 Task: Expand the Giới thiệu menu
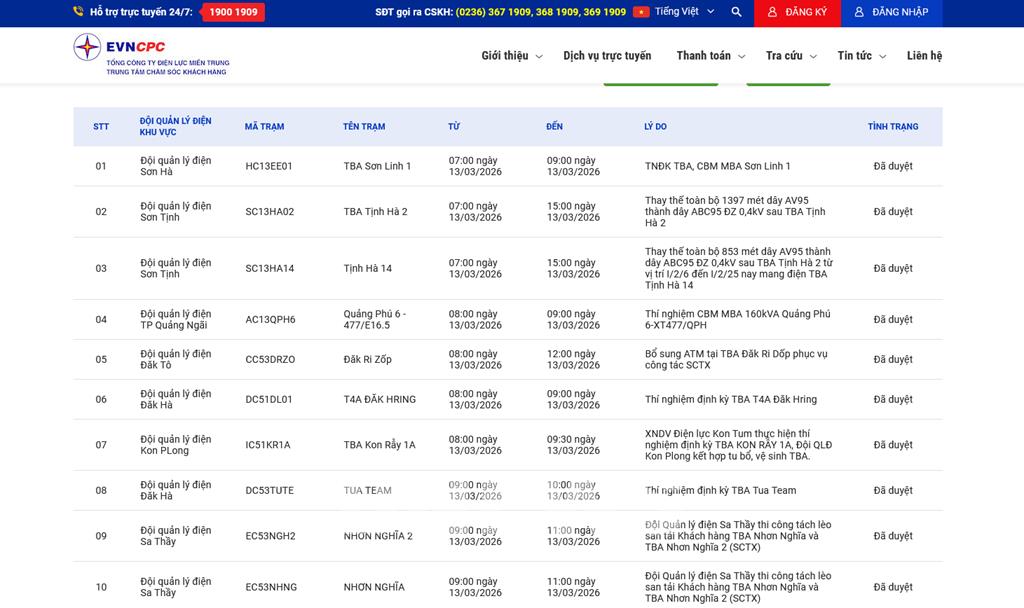coord(511,56)
